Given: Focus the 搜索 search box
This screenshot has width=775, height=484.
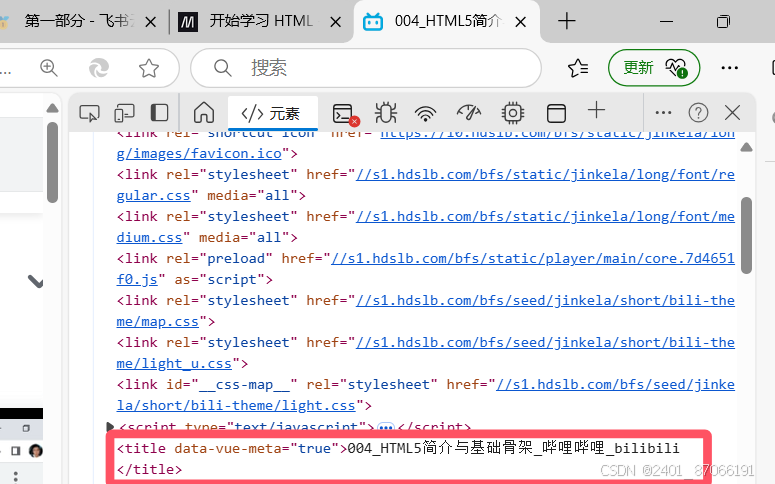Looking at the screenshot, I should (x=366, y=68).
